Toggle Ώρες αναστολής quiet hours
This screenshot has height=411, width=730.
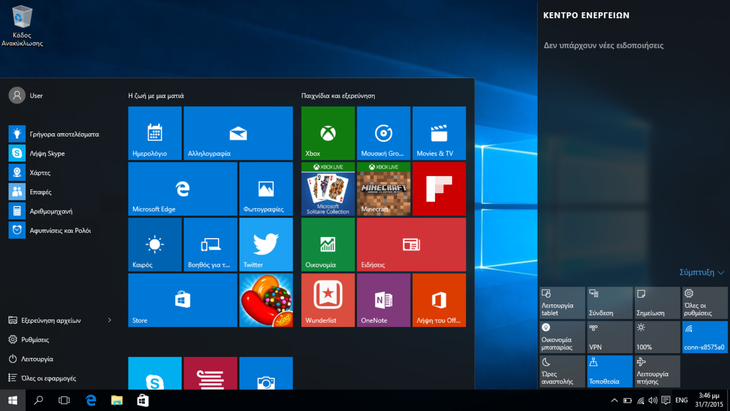(x=562, y=371)
